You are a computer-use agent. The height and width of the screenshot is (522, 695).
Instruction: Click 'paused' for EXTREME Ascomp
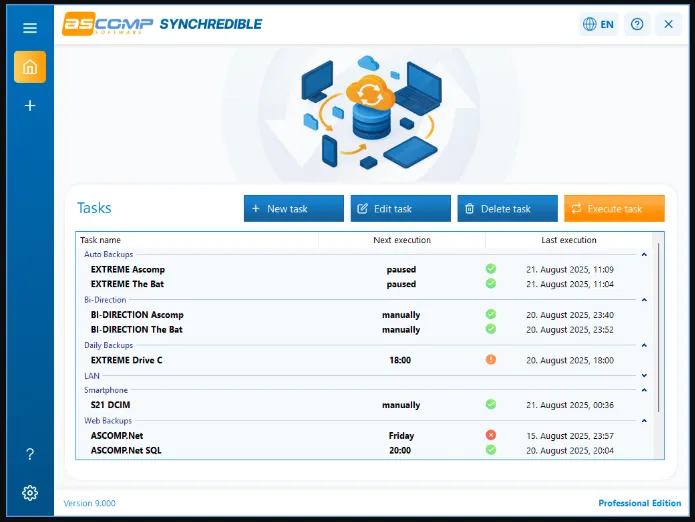(x=401, y=269)
